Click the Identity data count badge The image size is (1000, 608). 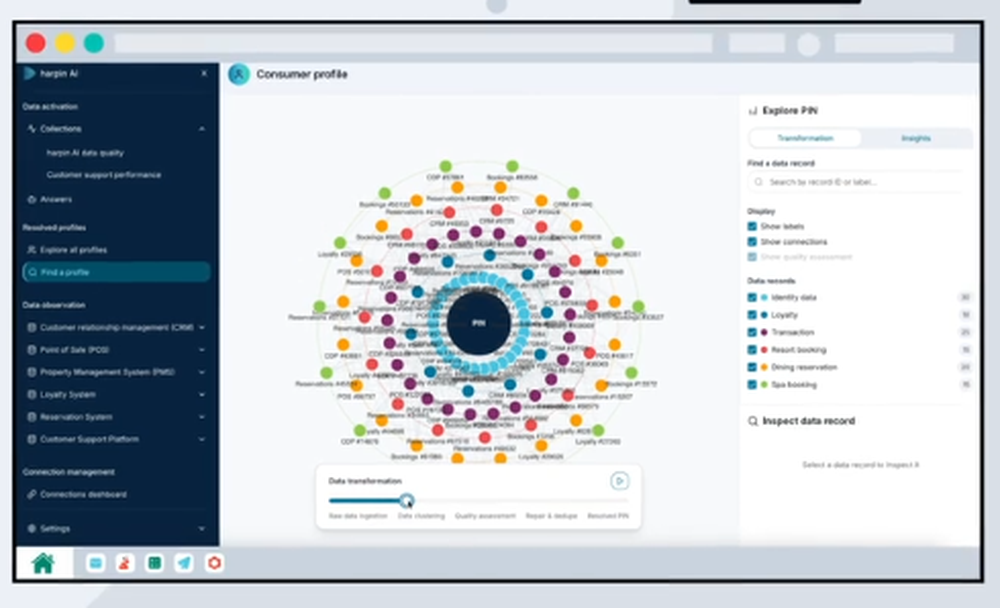[x=965, y=297]
